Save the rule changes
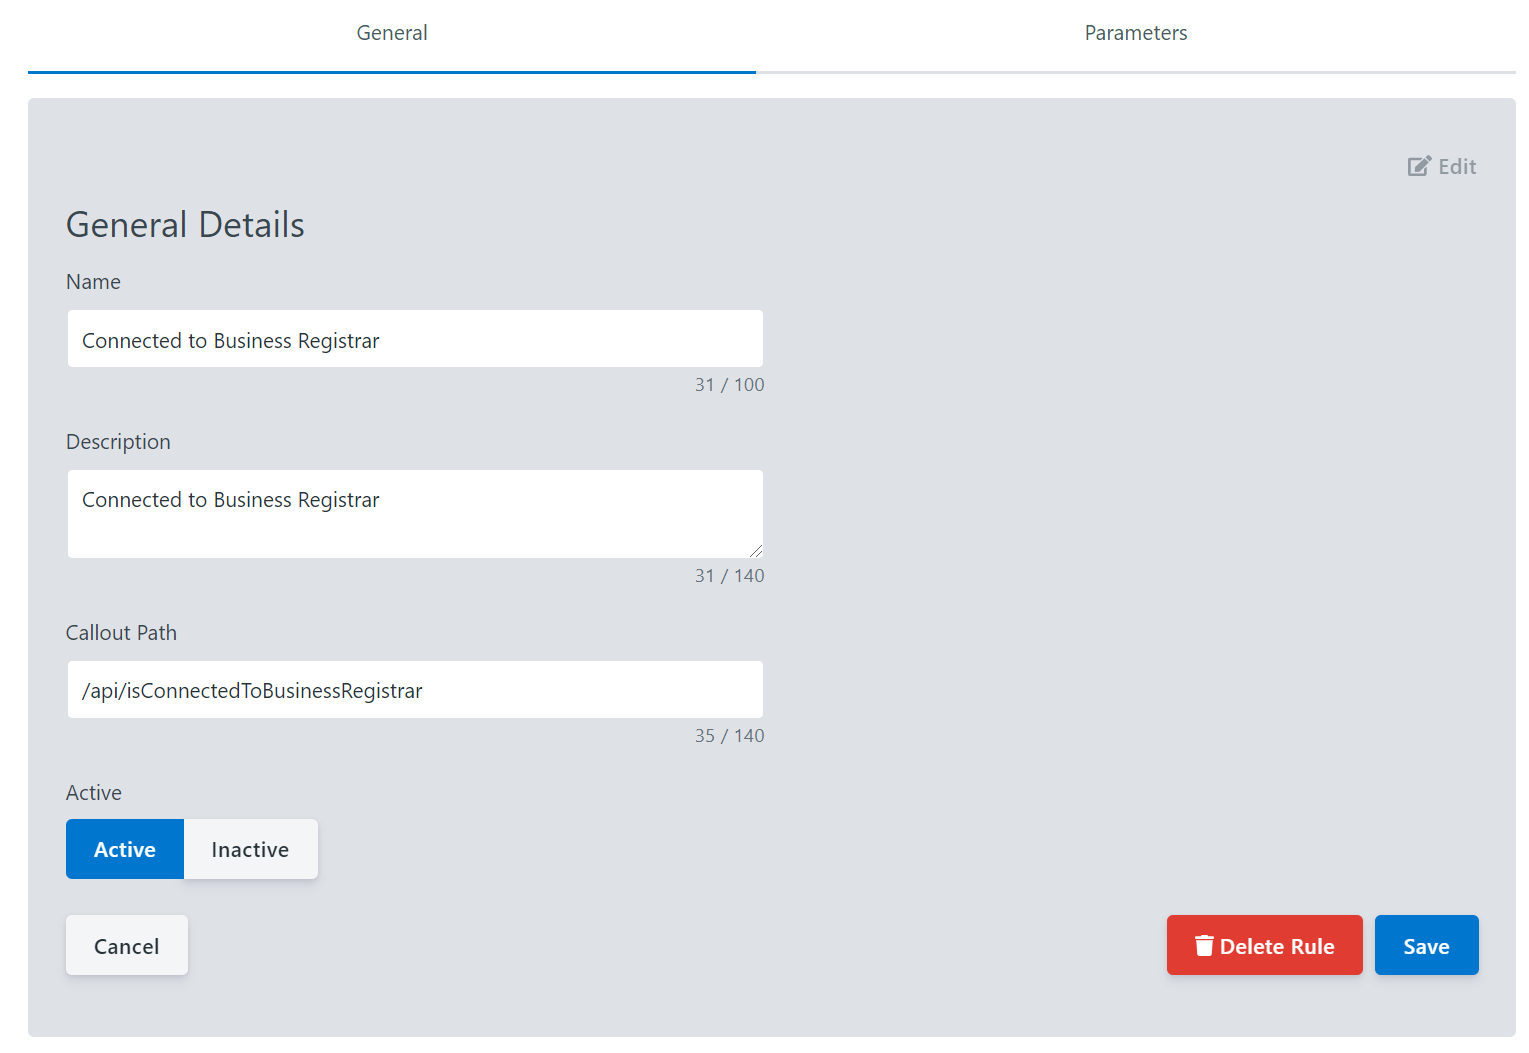Screen dimensions: 1529x1053 pyautogui.click(x=1426, y=945)
